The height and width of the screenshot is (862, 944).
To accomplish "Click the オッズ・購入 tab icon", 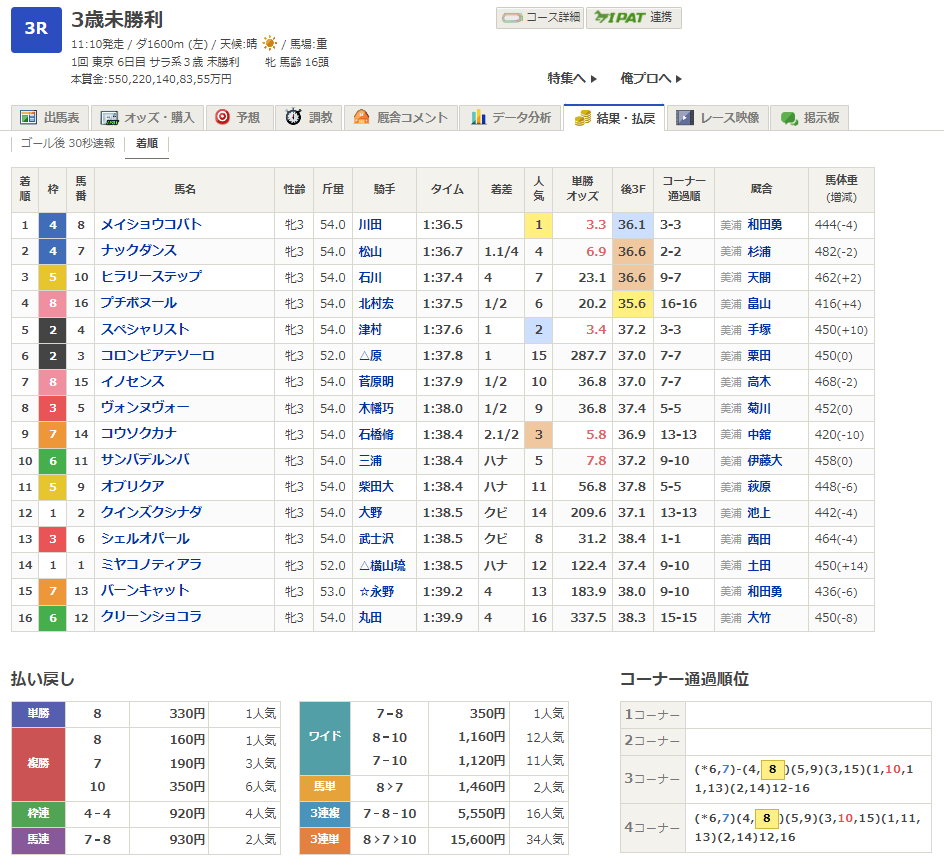I will click(x=110, y=118).
